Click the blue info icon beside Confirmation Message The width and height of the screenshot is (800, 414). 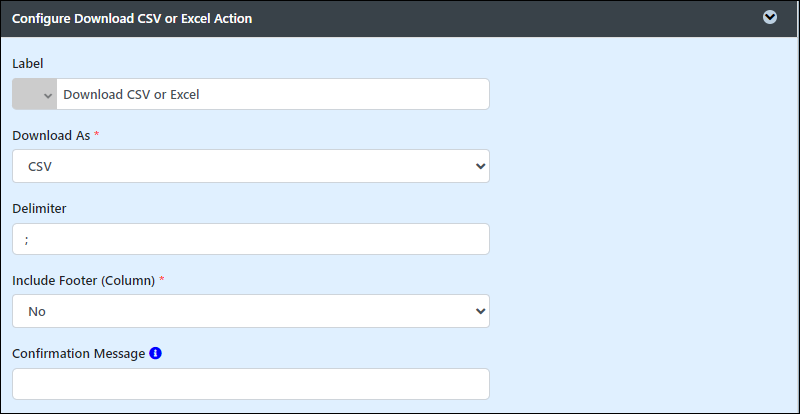pos(156,353)
